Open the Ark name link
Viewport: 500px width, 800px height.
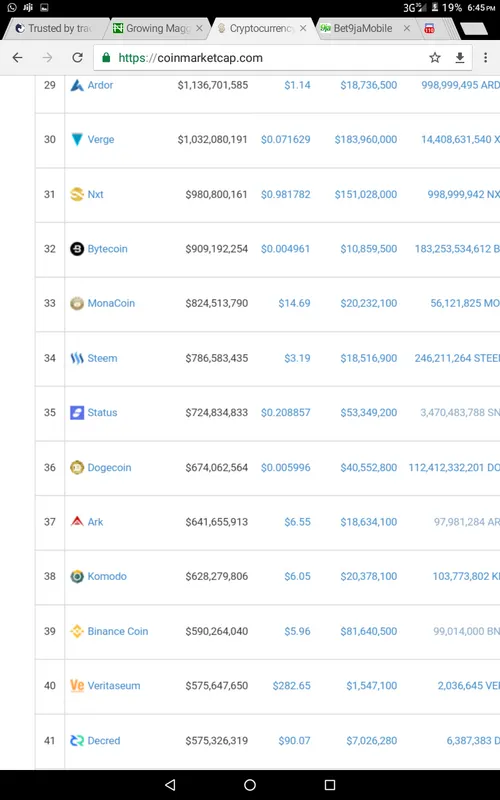tap(95, 522)
